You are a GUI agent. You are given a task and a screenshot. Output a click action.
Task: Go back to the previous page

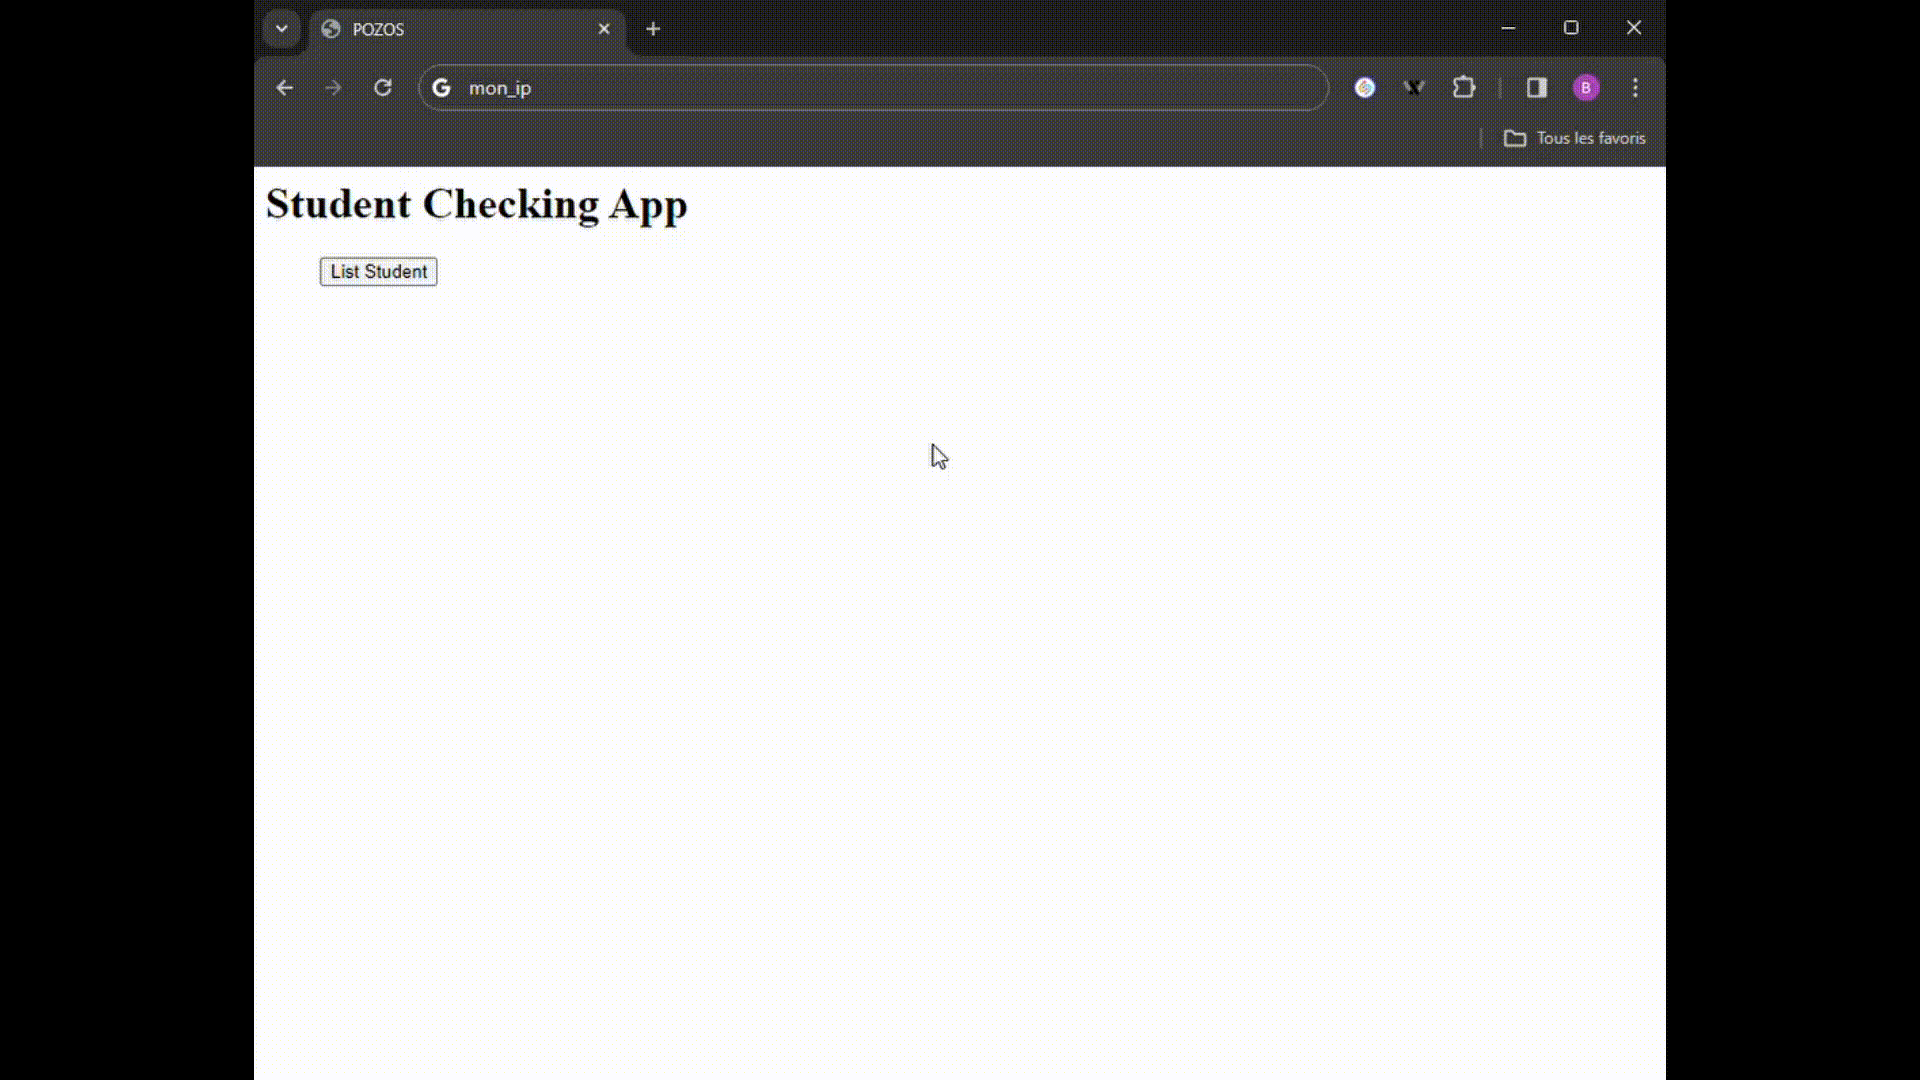tap(285, 88)
